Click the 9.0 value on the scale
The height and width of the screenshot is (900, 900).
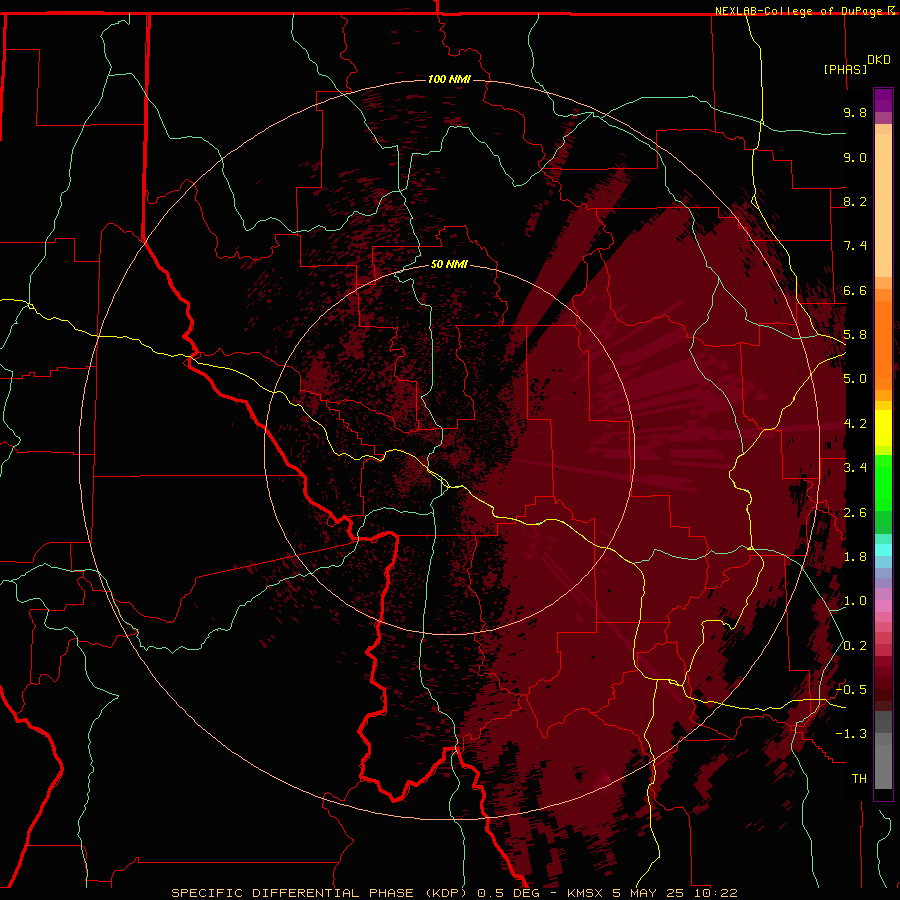[x=855, y=157]
